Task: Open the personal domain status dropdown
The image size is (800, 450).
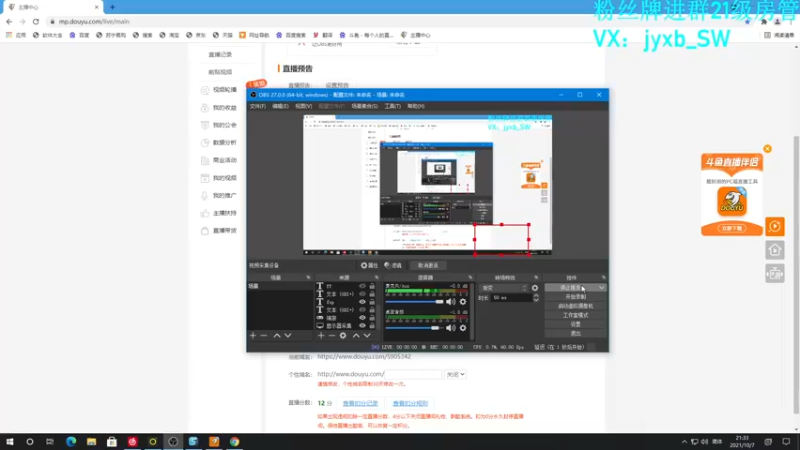Action: coord(455,374)
